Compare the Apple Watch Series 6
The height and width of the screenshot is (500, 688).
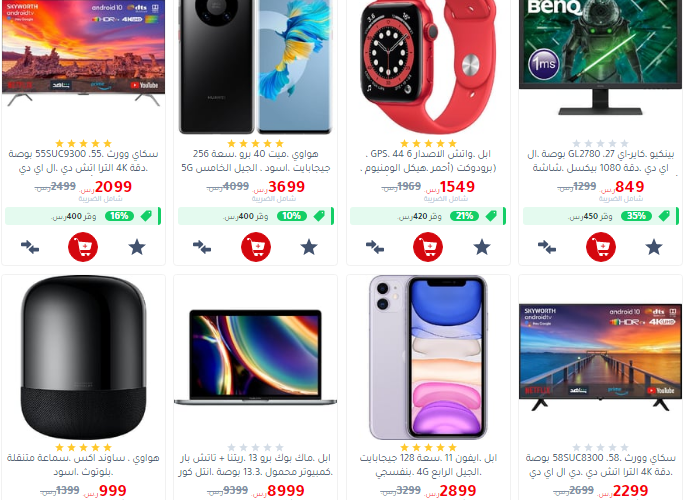[375, 247]
